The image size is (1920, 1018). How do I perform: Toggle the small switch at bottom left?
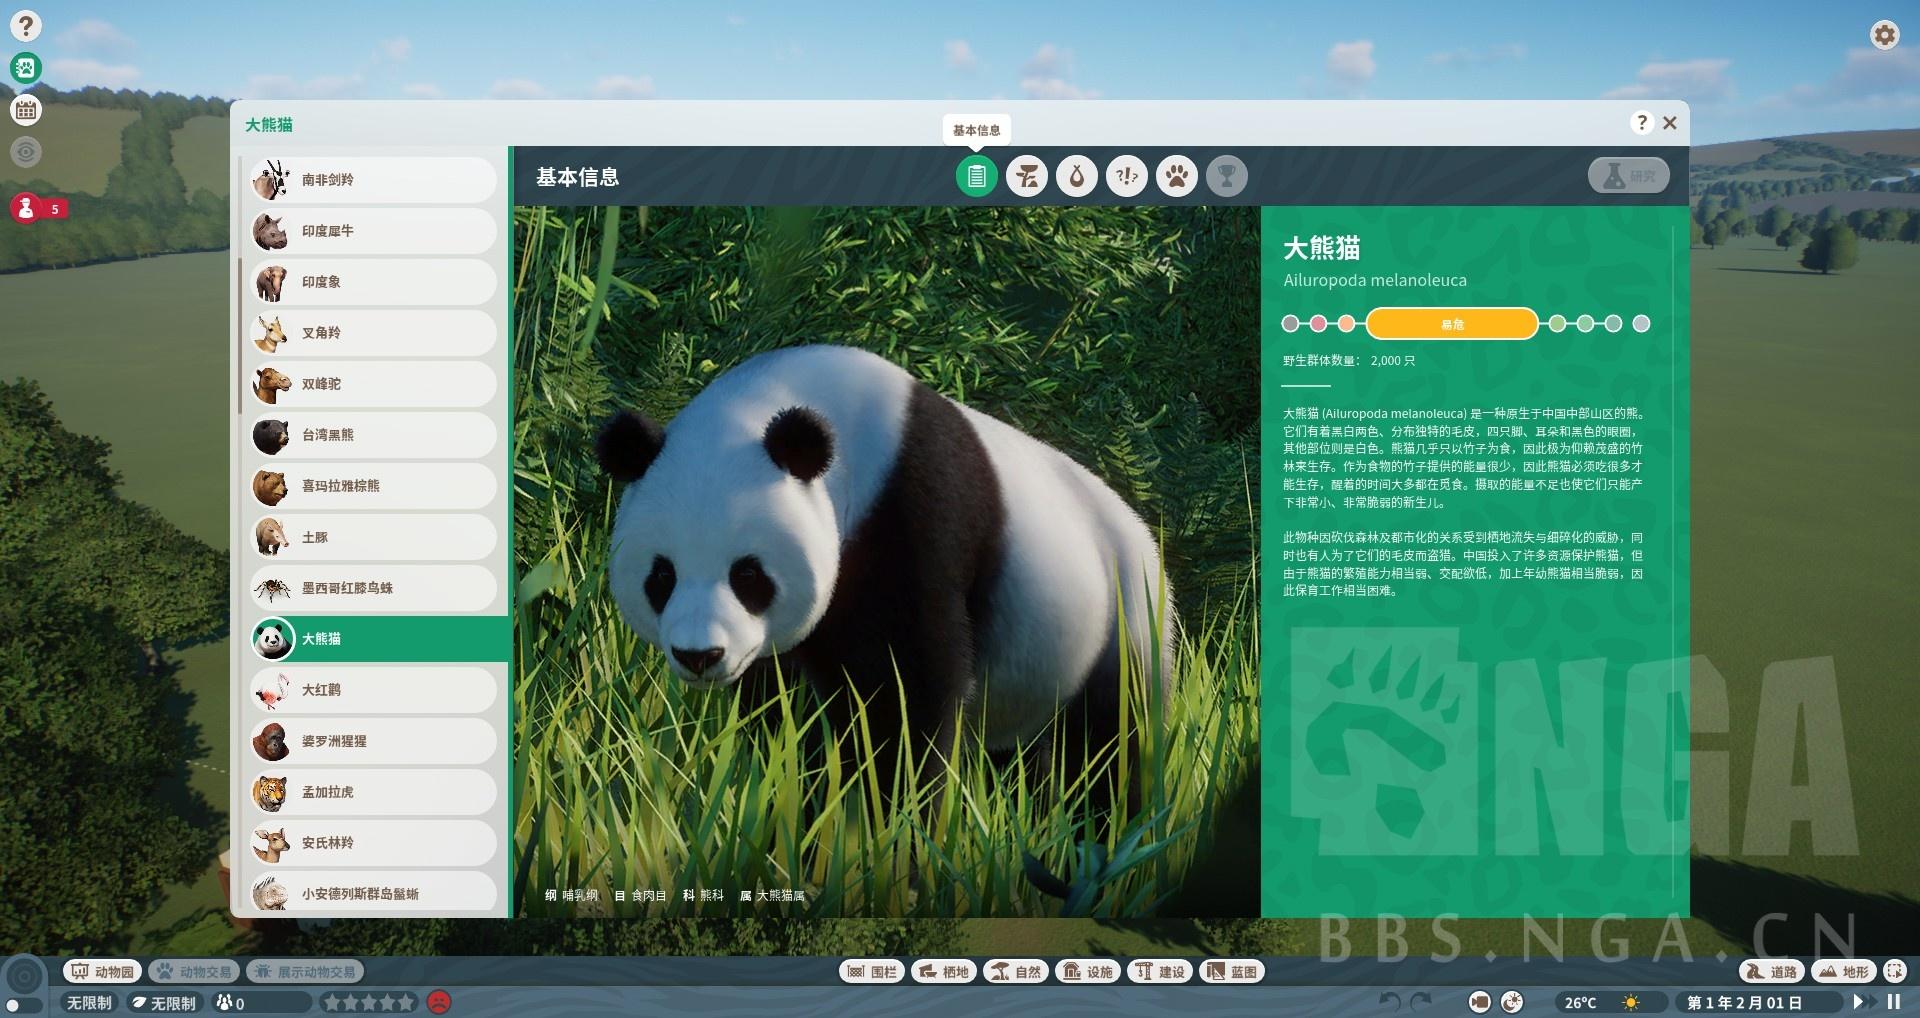point(23,1005)
